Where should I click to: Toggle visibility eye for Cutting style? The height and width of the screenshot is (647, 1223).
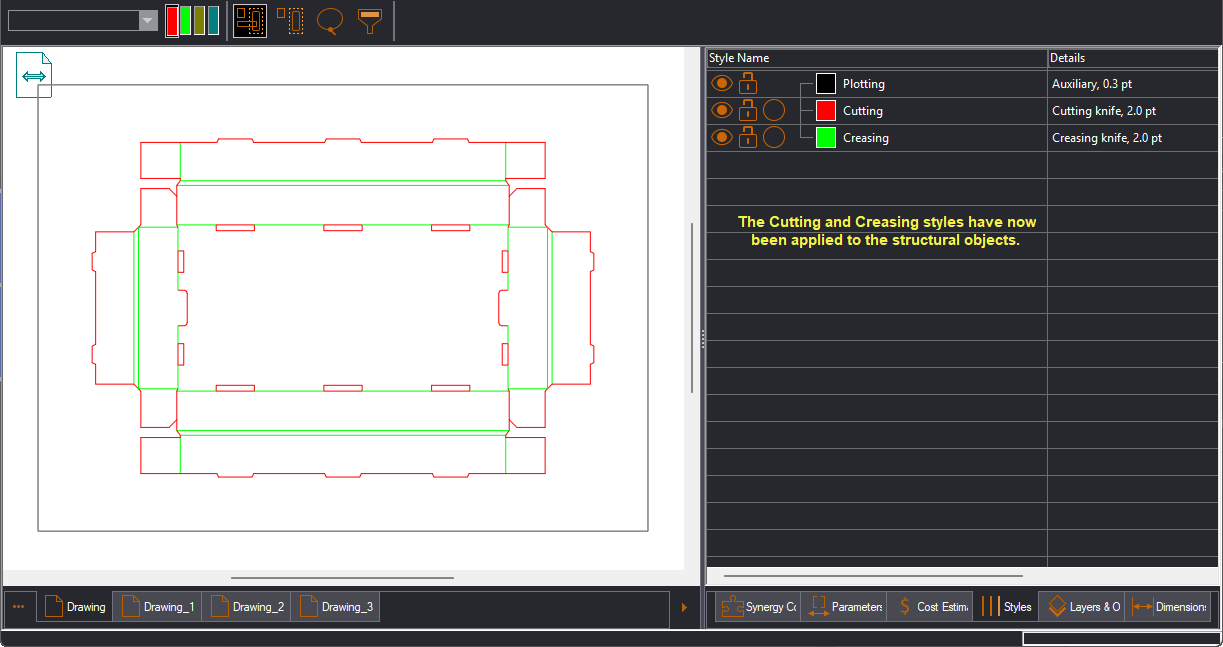click(721, 111)
